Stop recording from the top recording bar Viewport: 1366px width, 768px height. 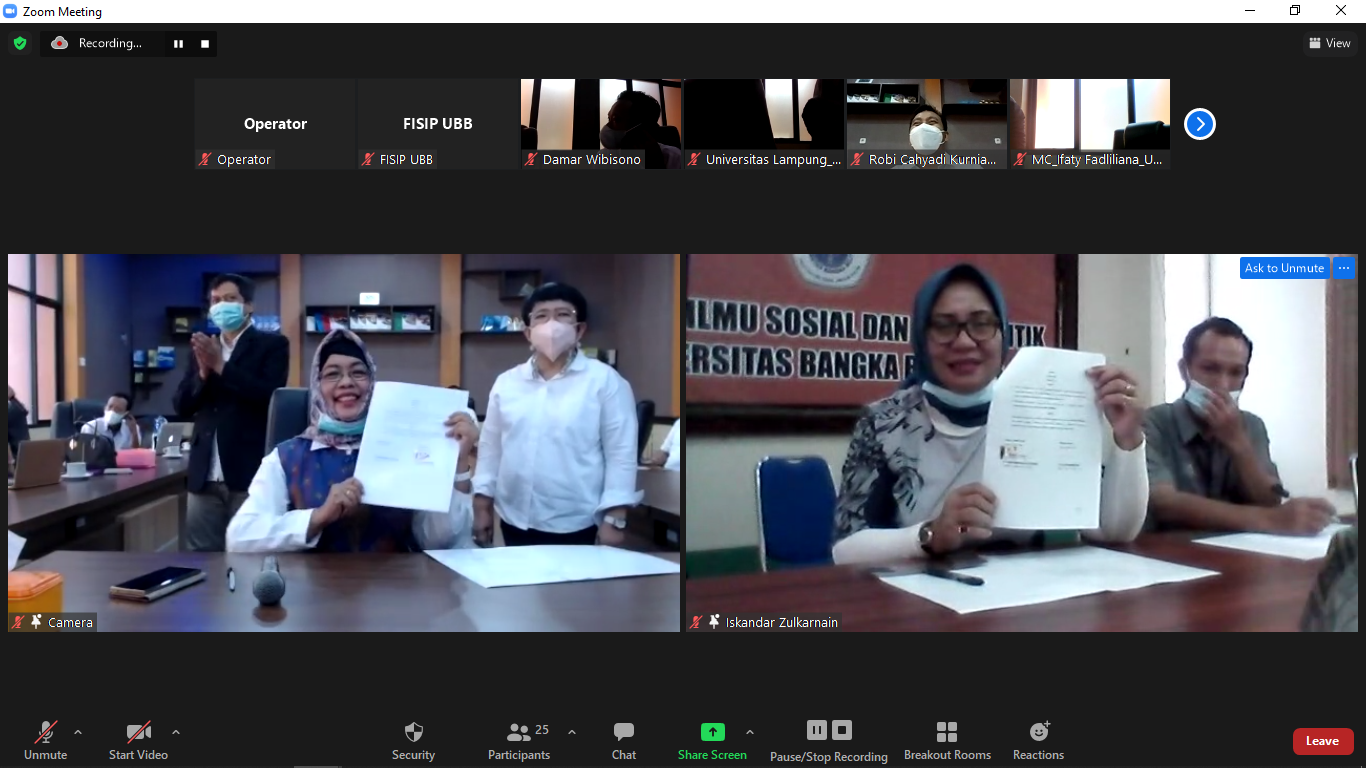tap(205, 44)
